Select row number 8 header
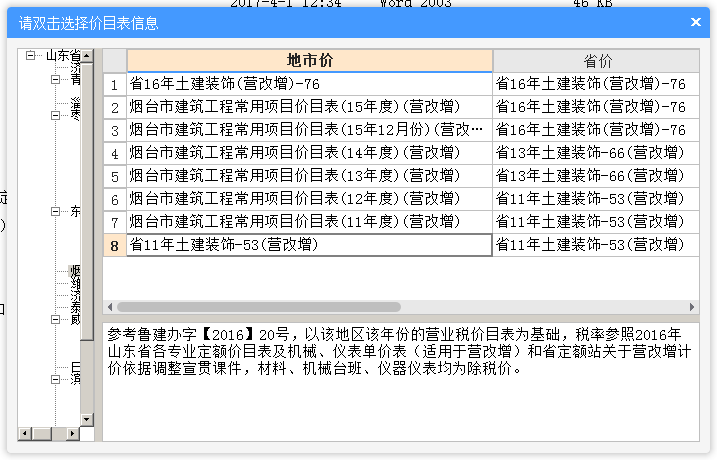Viewport: 717px width, 460px height. [x=115, y=246]
